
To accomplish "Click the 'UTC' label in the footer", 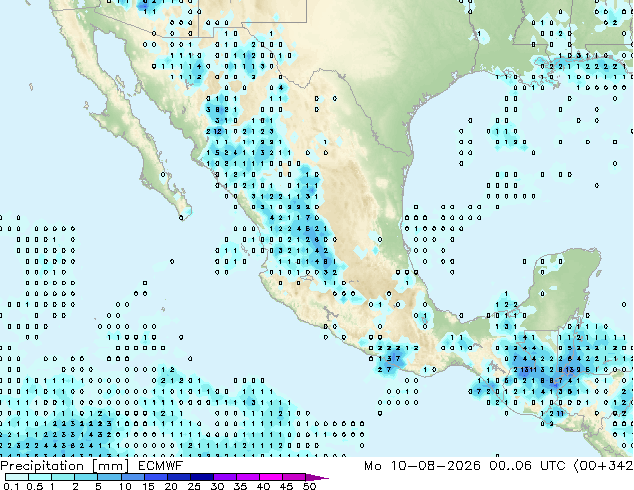I will point(553,466).
